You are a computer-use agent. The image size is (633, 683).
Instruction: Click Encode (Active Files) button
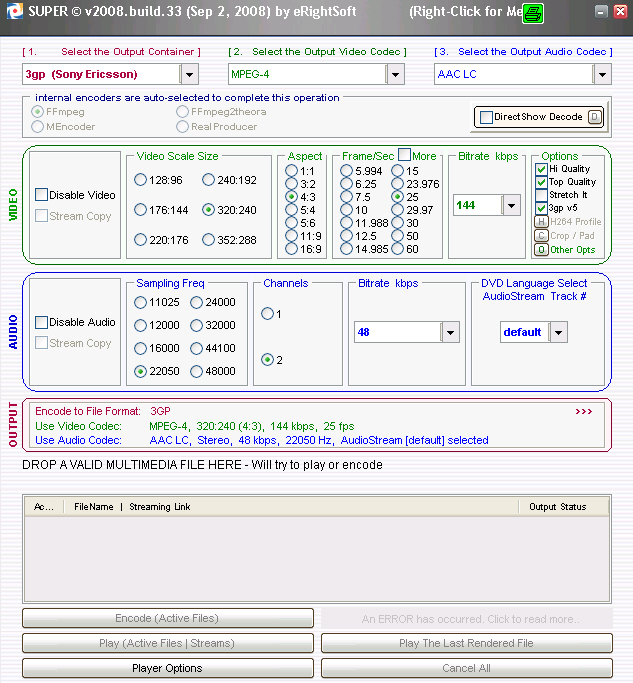point(168,618)
